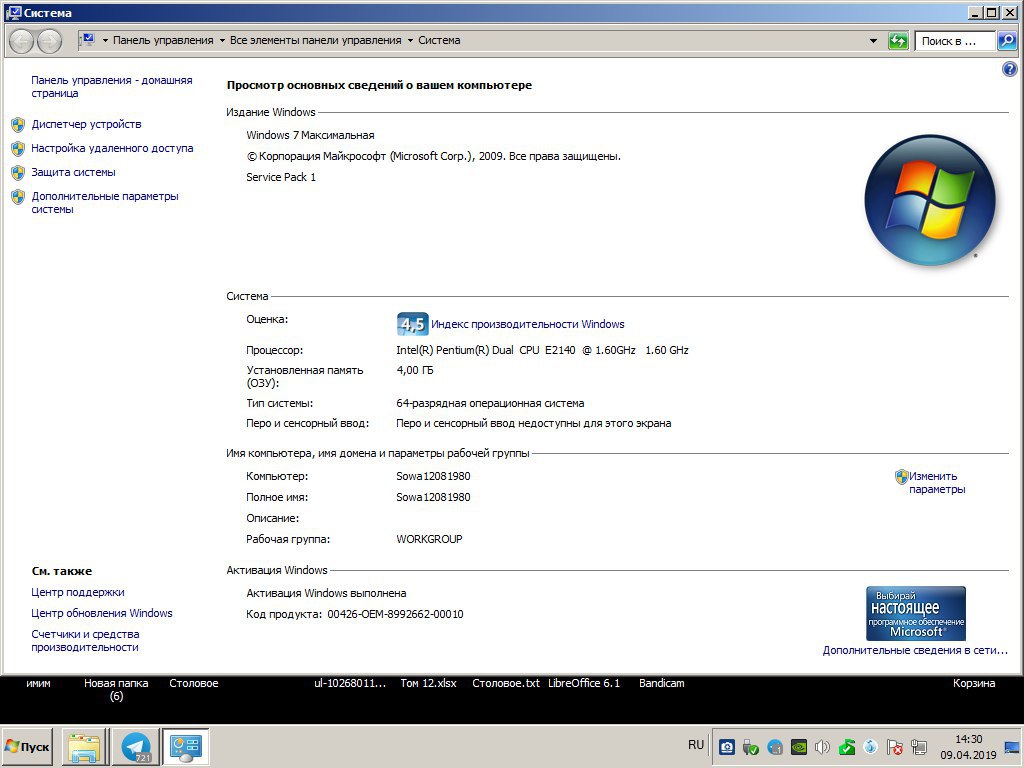Open Счетчики и средства производительности
The width and height of the screenshot is (1024, 768).
point(85,641)
